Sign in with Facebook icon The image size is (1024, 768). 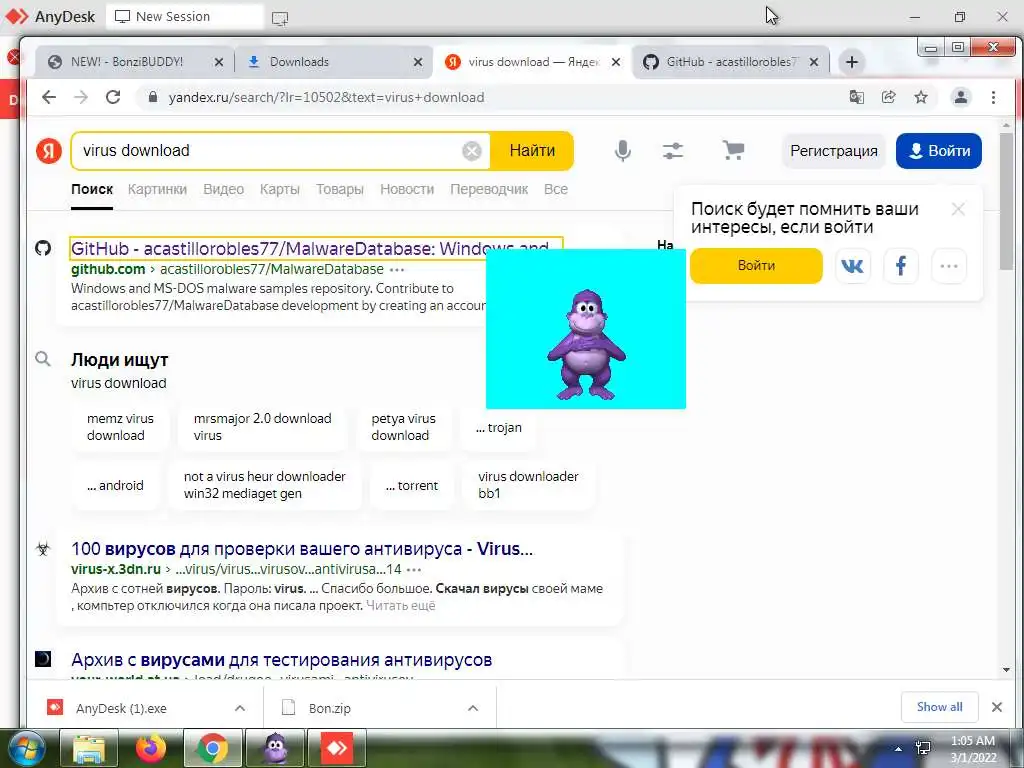(x=901, y=266)
